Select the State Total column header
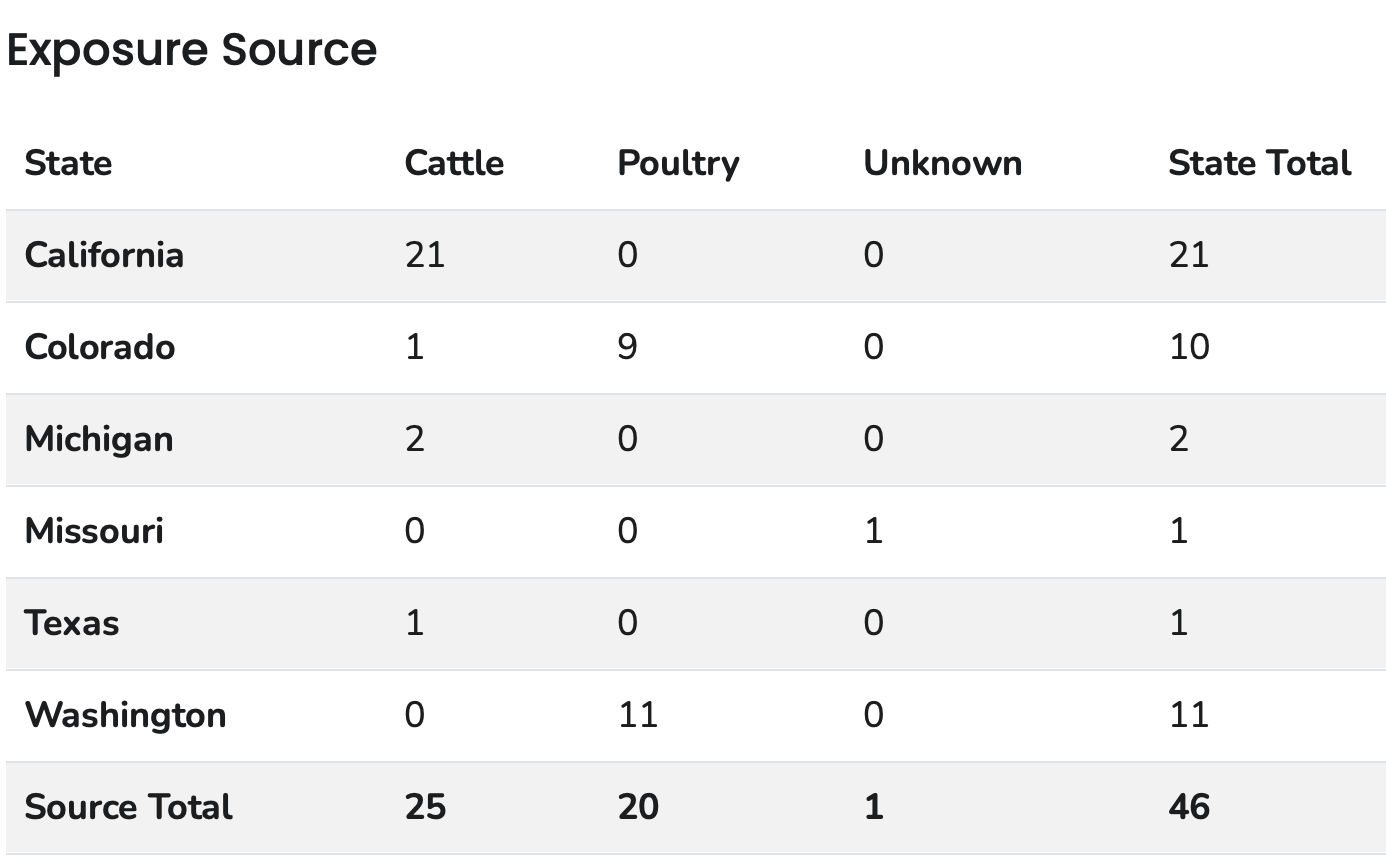The width and height of the screenshot is (1386, 862). 1259,163
